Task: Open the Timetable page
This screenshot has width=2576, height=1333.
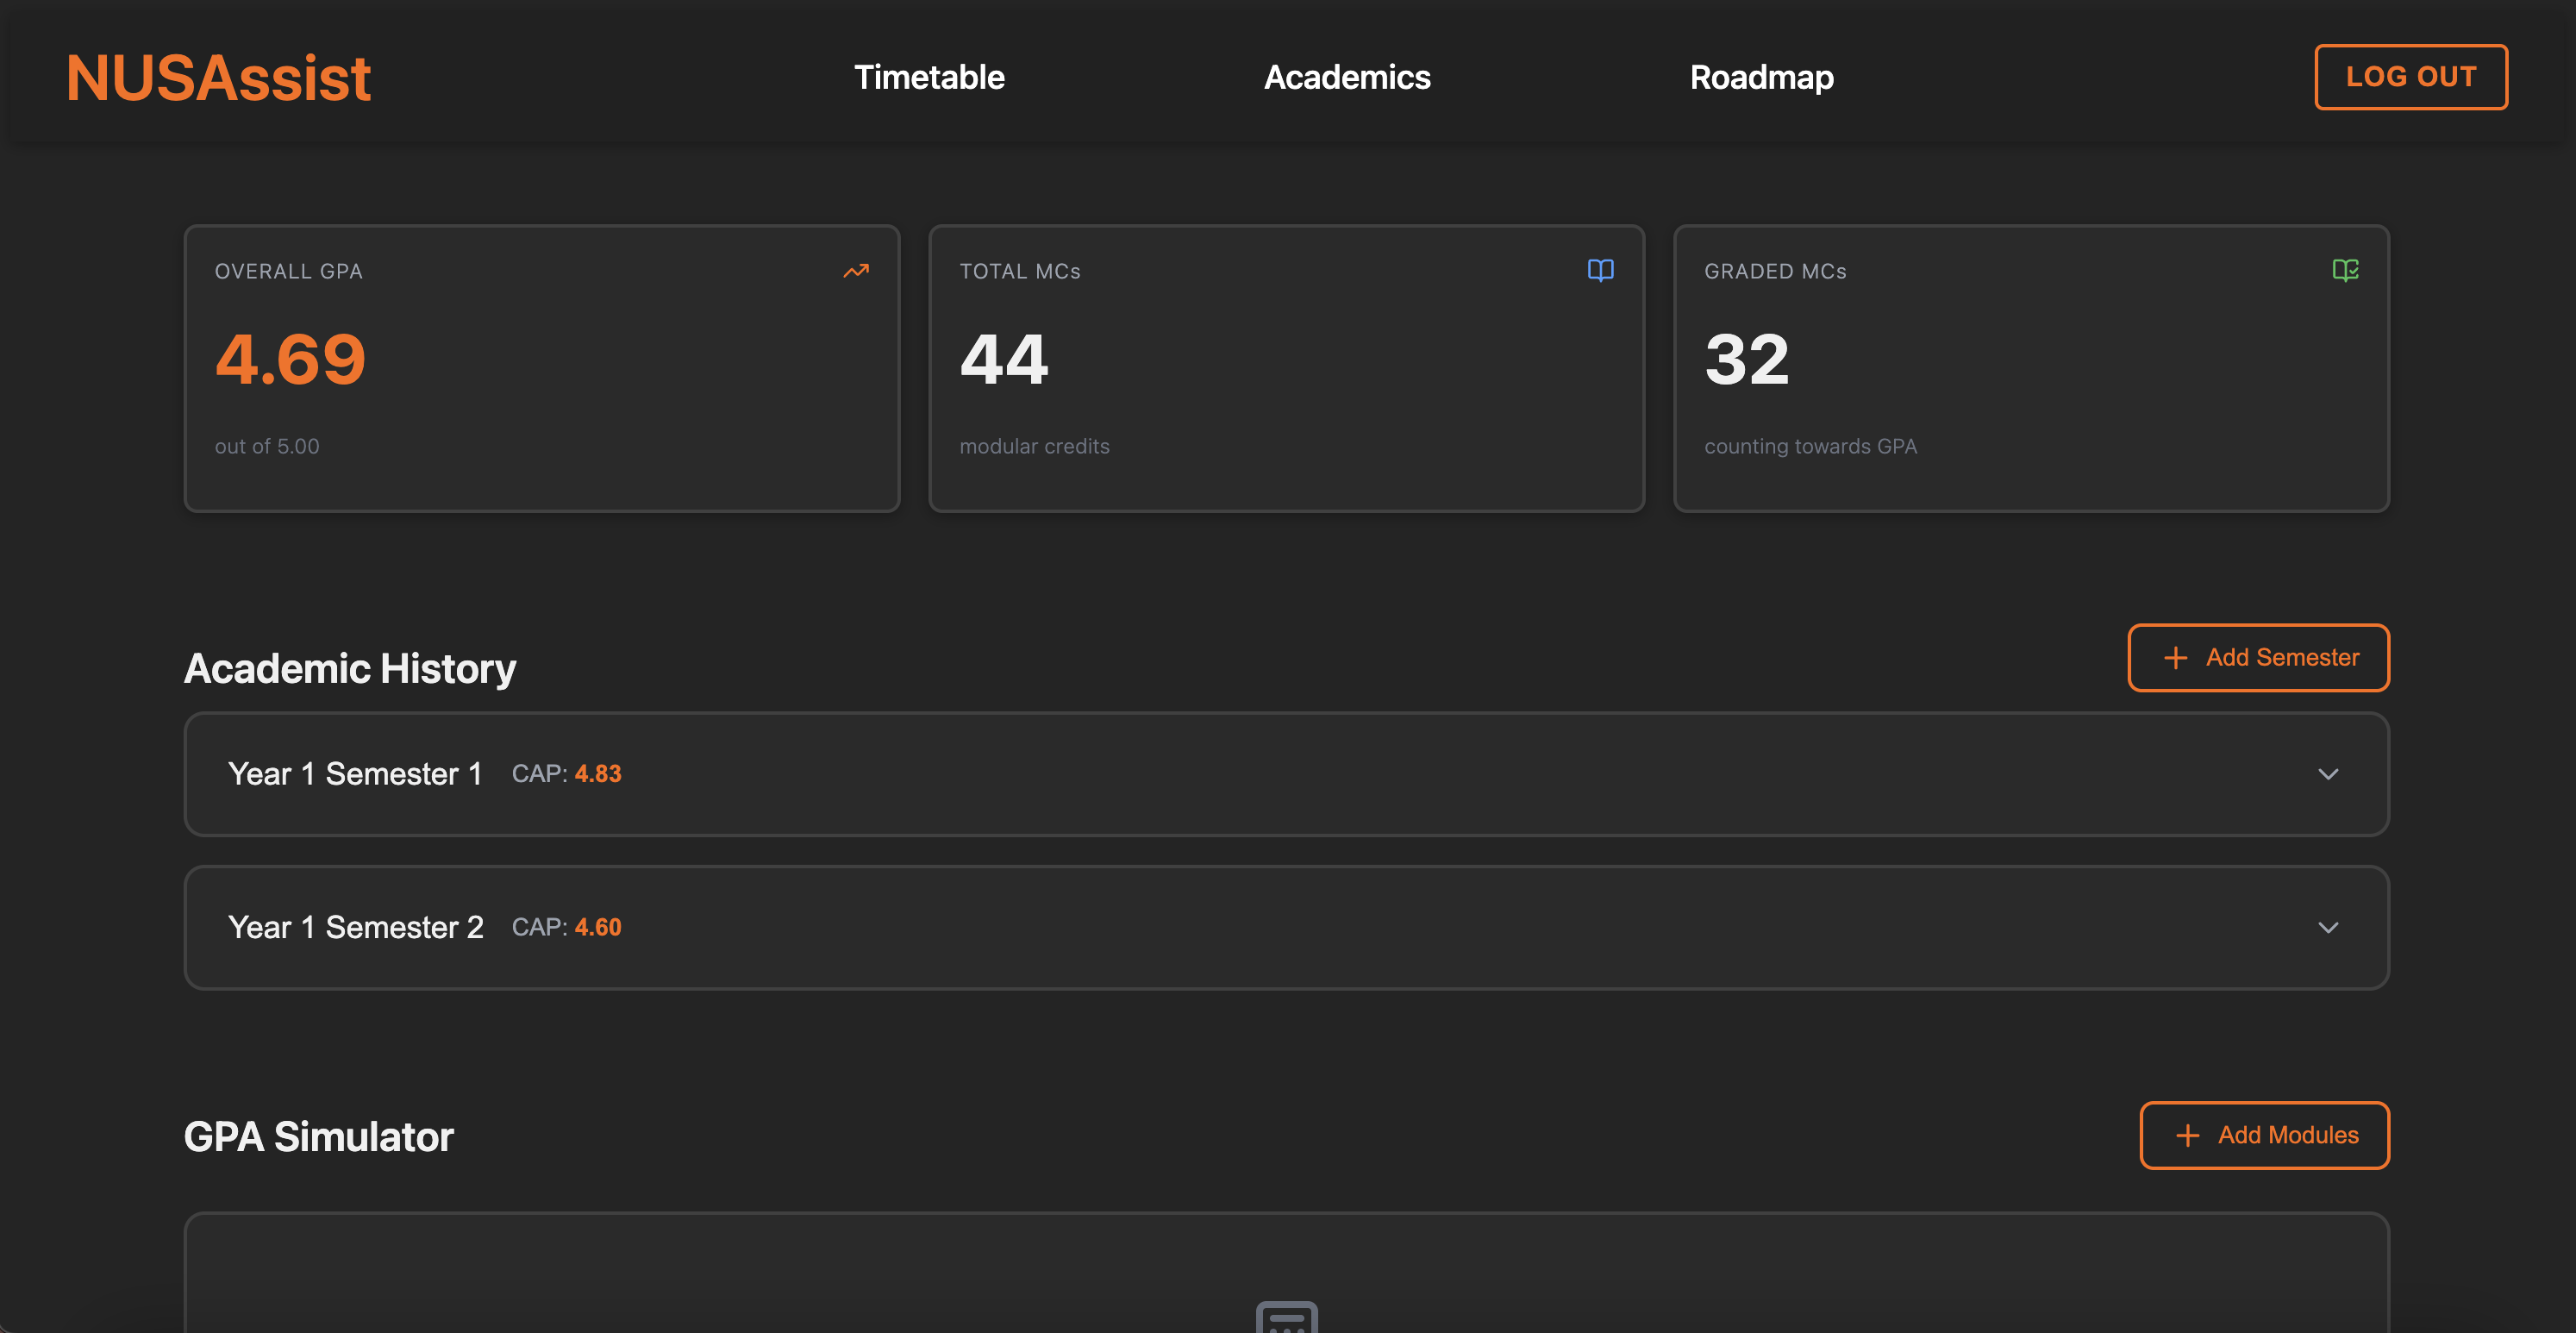Action: click(929, 77)
